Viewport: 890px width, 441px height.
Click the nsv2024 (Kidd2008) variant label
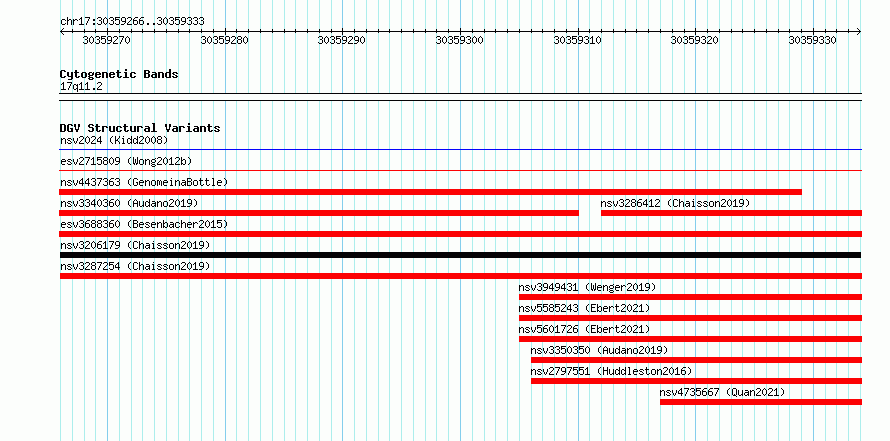(114, 140)
